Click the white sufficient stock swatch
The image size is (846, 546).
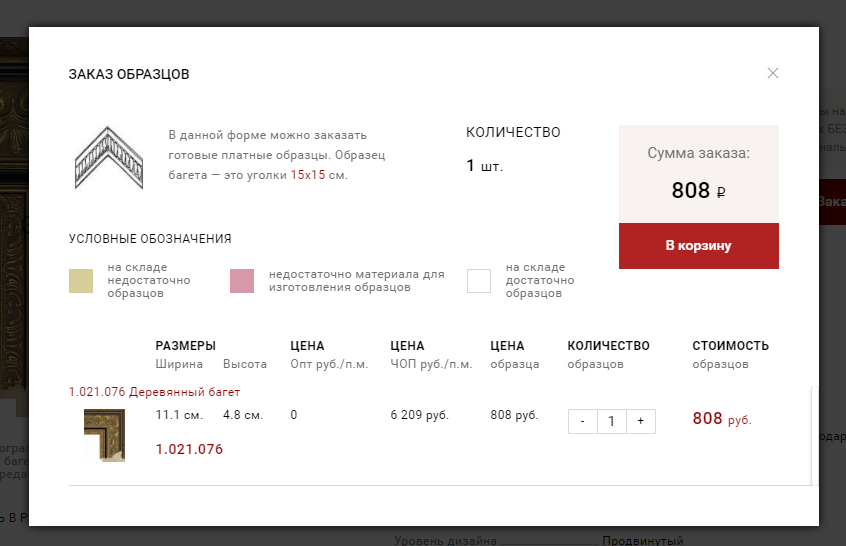pos(479,281)
